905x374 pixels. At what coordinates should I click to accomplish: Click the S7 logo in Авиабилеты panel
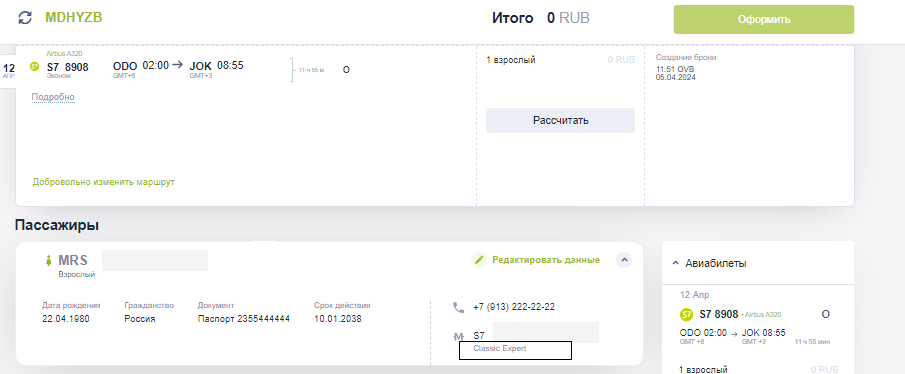click(x=686, y=315)
